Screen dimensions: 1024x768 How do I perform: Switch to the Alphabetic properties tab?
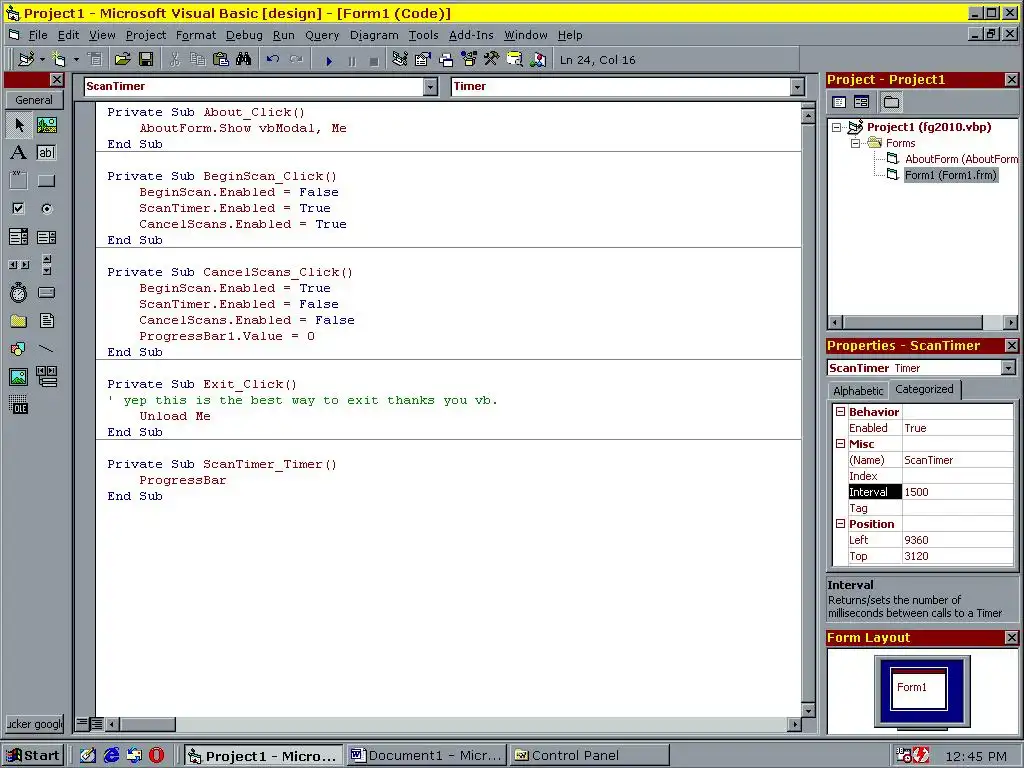click(x=857, y=391)
